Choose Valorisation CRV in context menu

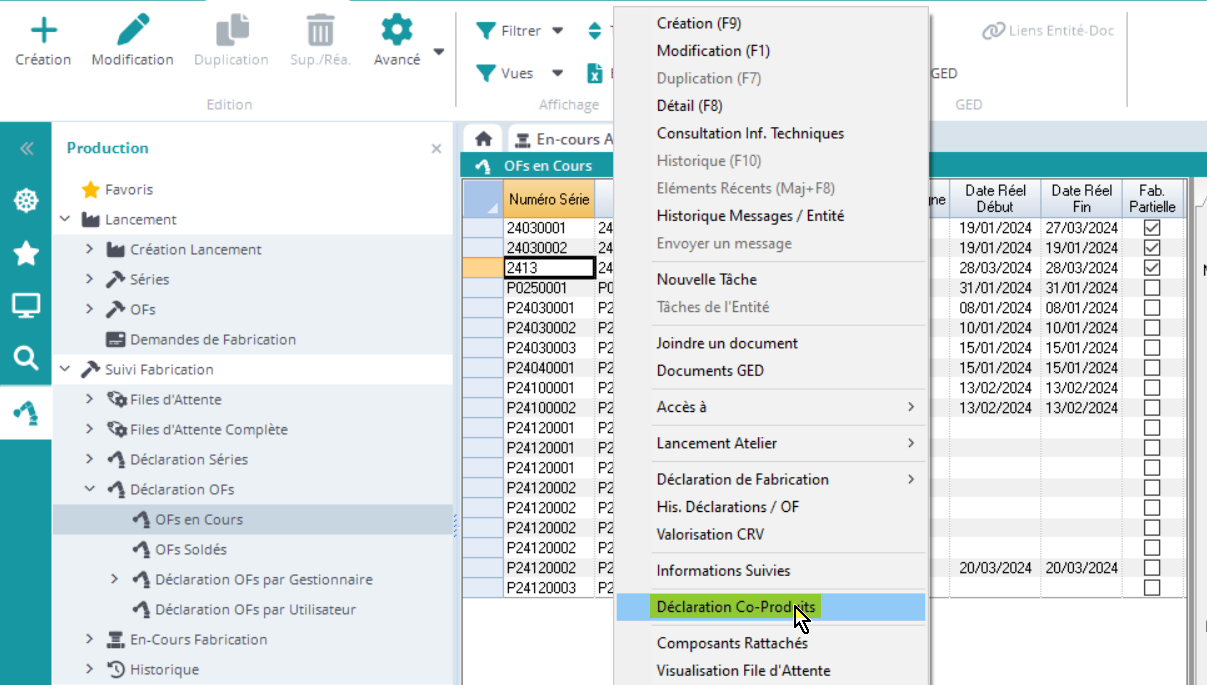[710, 534]
